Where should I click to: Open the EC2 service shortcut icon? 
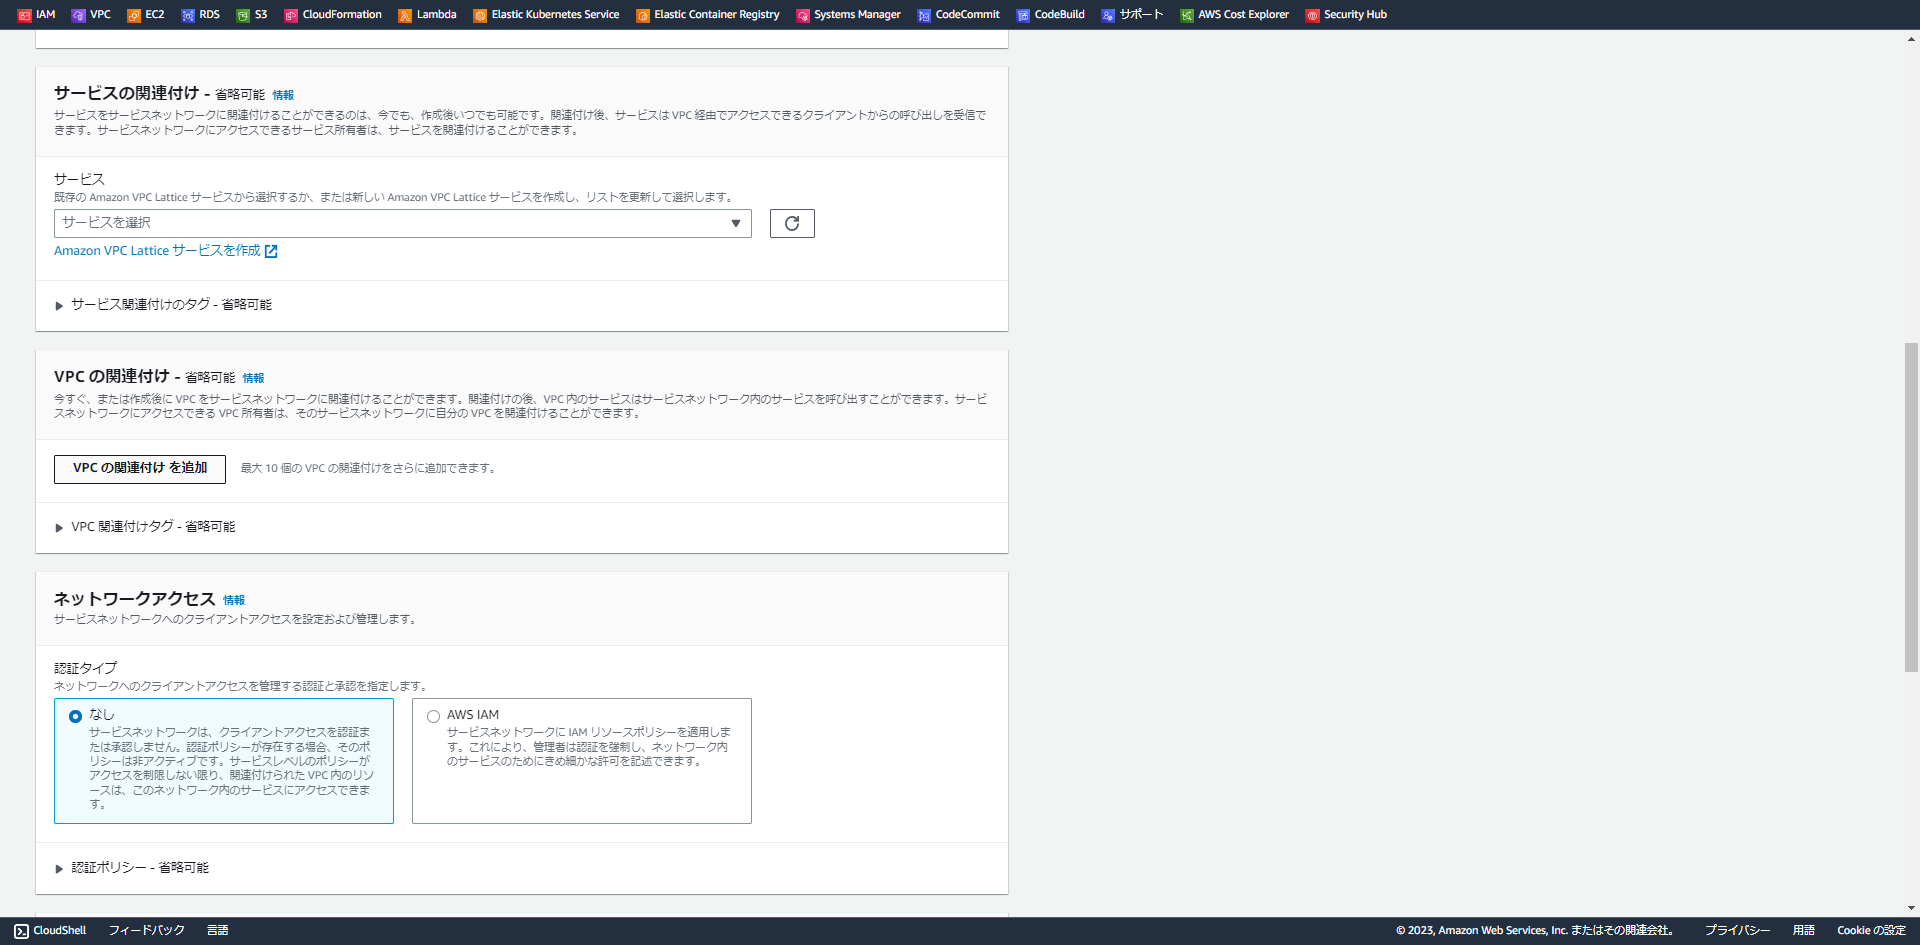(134, 15)
